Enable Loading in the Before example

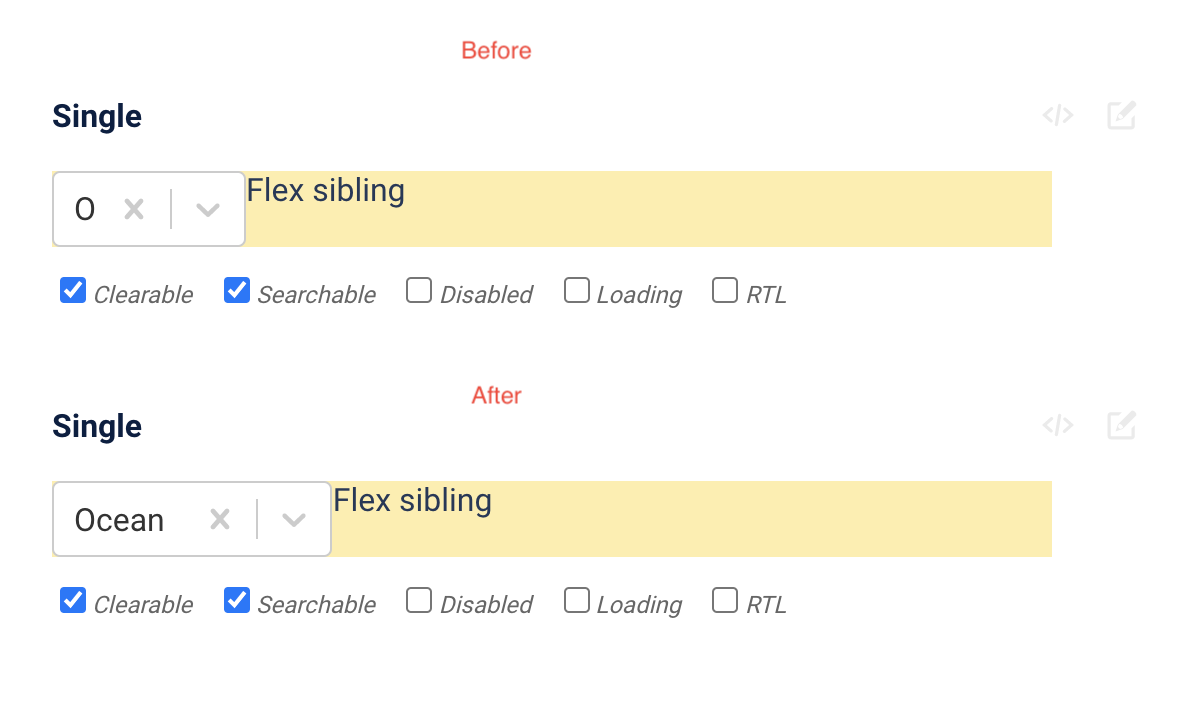[x=577, y=290]
